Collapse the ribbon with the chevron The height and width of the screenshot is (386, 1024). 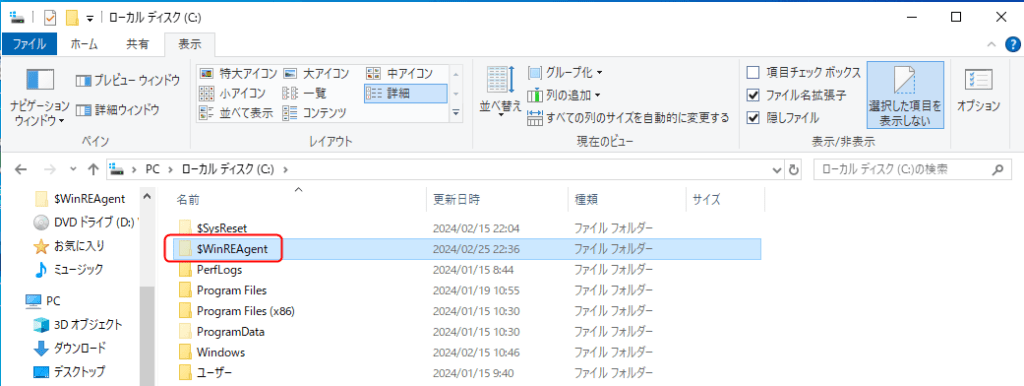tap(991, 44)
